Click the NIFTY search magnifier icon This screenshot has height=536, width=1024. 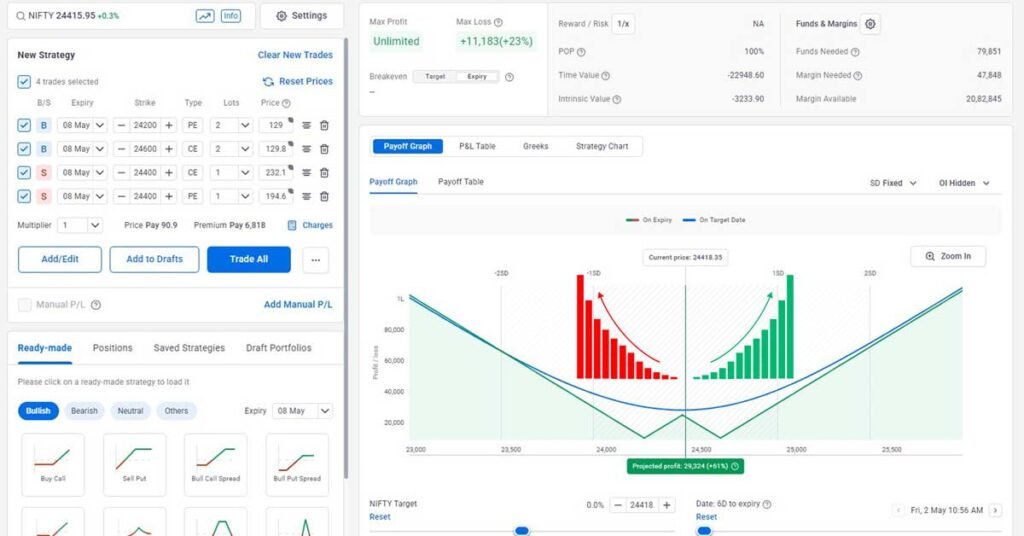[20, 16]
